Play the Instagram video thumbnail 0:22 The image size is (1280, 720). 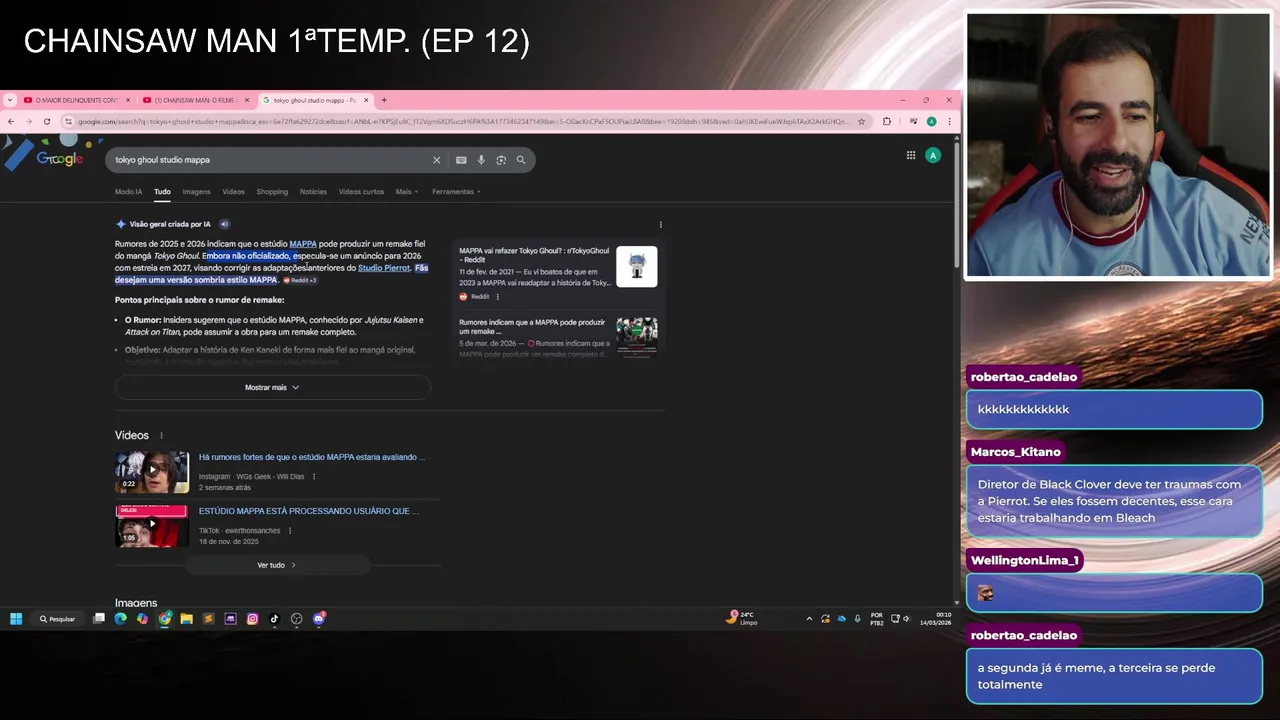(x=152, y=471)
